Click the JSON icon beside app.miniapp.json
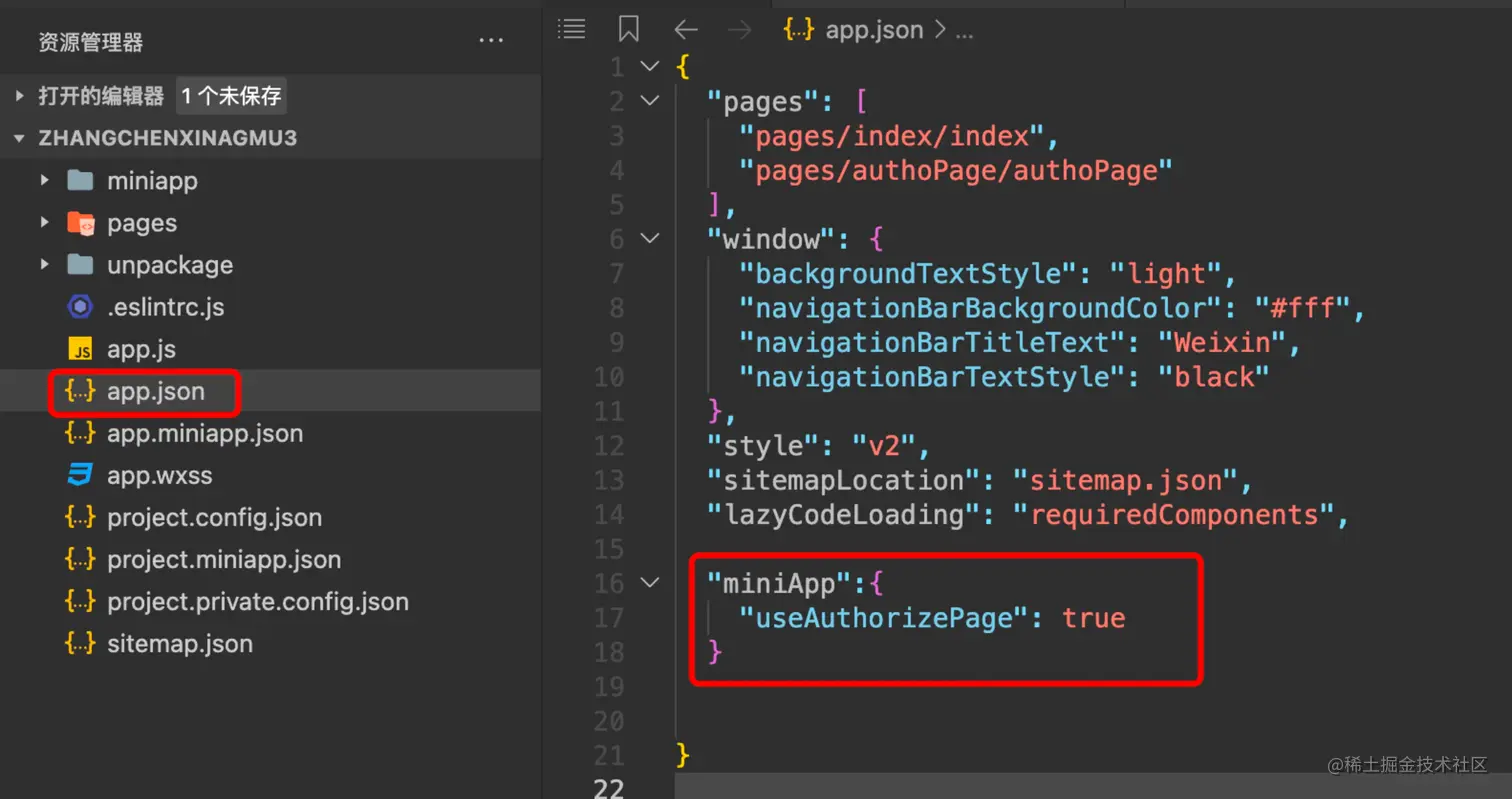 [80, 433]
